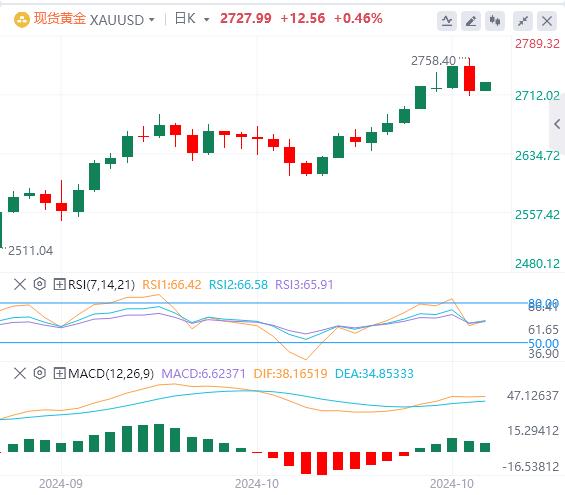Expand the side panel chevron arrow
Viewport: 565px width, 495px height.
coord(557,124)
